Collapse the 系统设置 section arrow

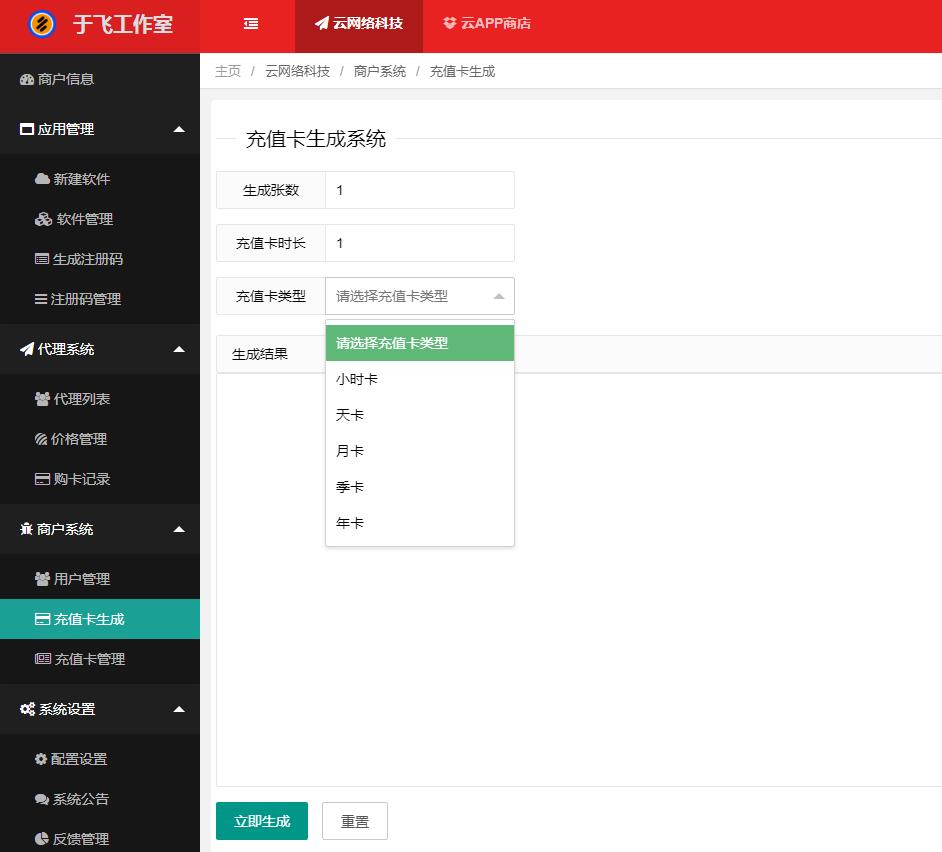179,709
